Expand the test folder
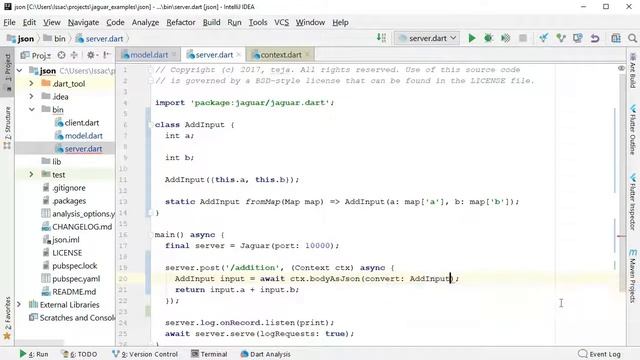 (x=31, y=174)
